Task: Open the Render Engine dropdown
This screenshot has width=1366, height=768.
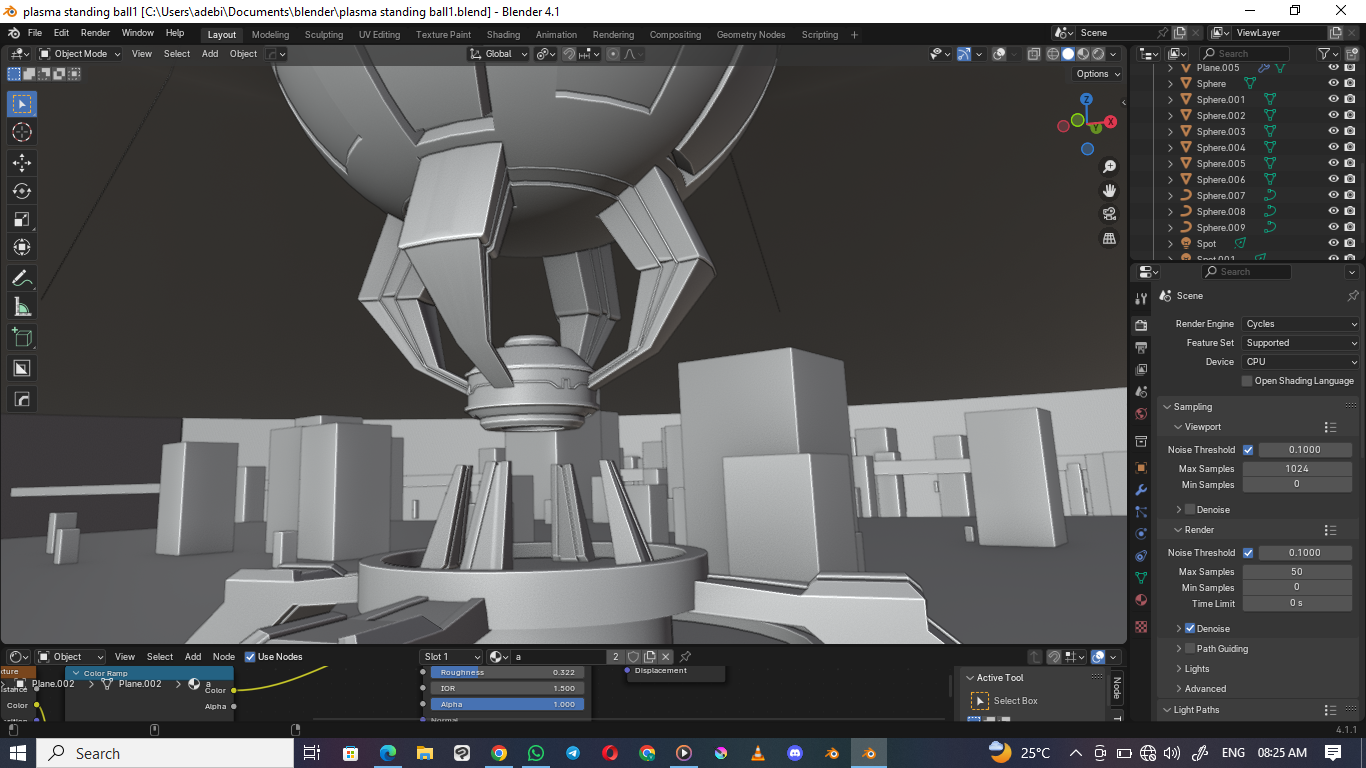Action: [x=1301, y=324]
